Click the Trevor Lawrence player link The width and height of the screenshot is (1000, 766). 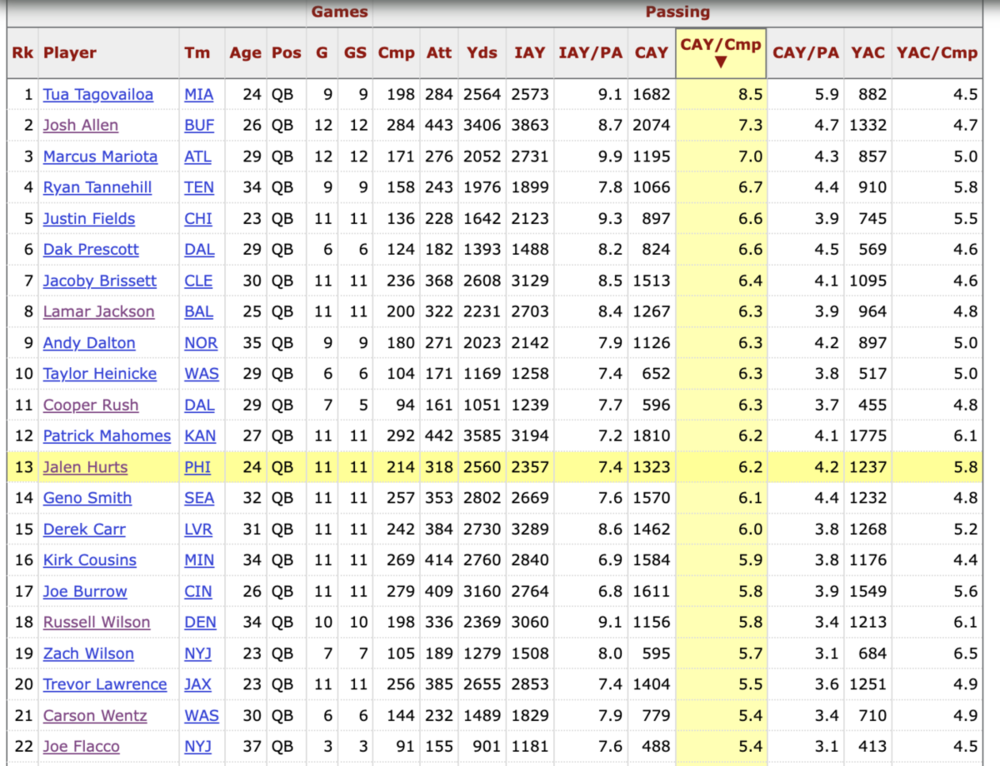click(104, 684)
